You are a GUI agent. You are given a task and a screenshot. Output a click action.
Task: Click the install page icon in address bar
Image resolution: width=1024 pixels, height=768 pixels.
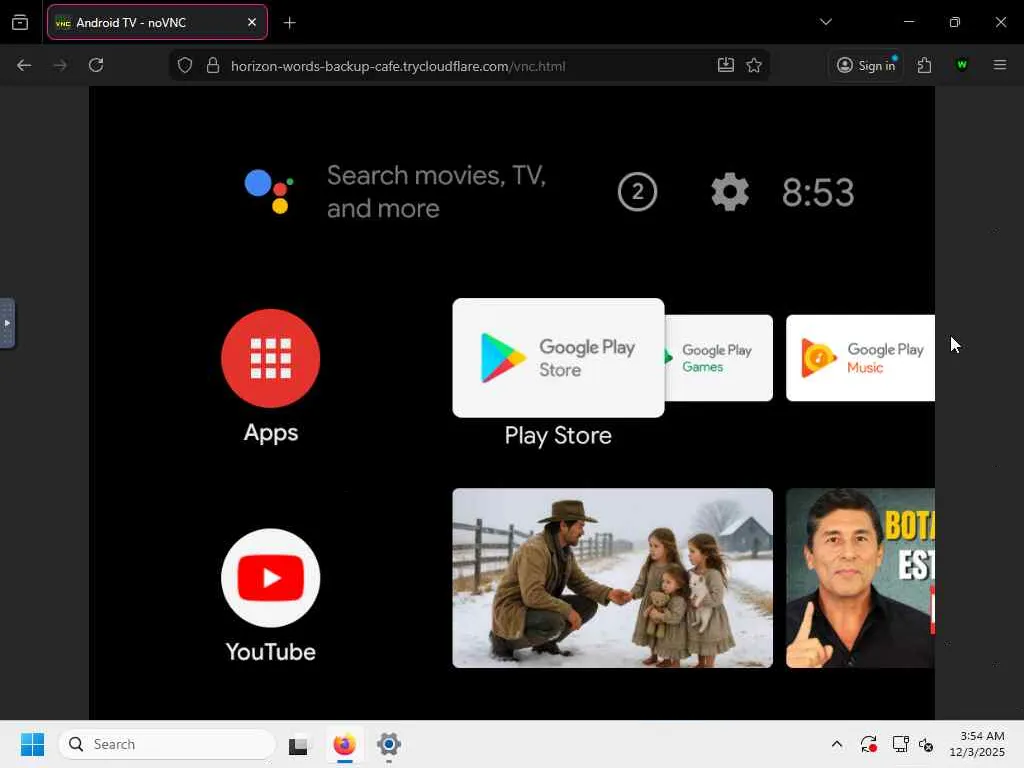click(726, 65)
